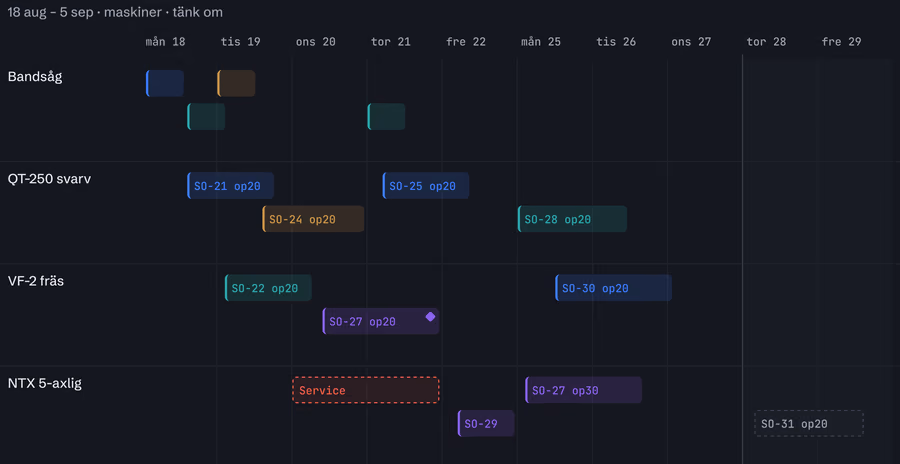Click the tis 26 column header

[x=616, y=42]
